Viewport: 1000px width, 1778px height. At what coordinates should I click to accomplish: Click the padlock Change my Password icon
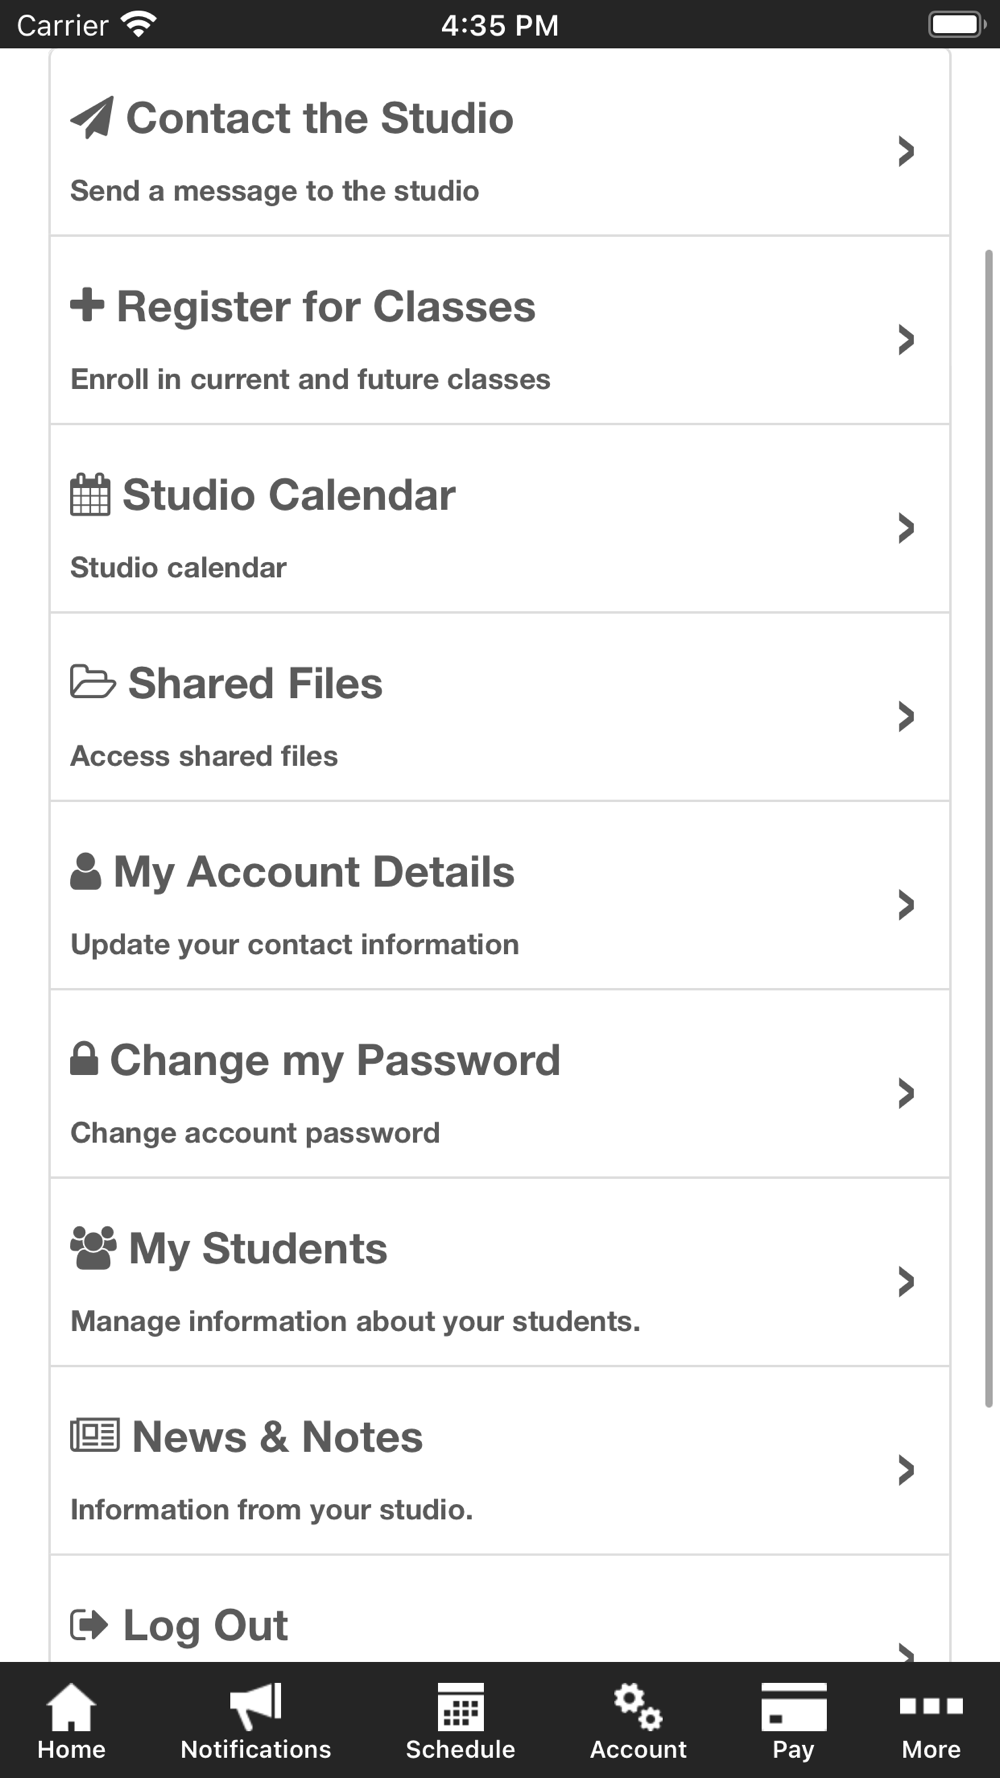pos(84,1059)
